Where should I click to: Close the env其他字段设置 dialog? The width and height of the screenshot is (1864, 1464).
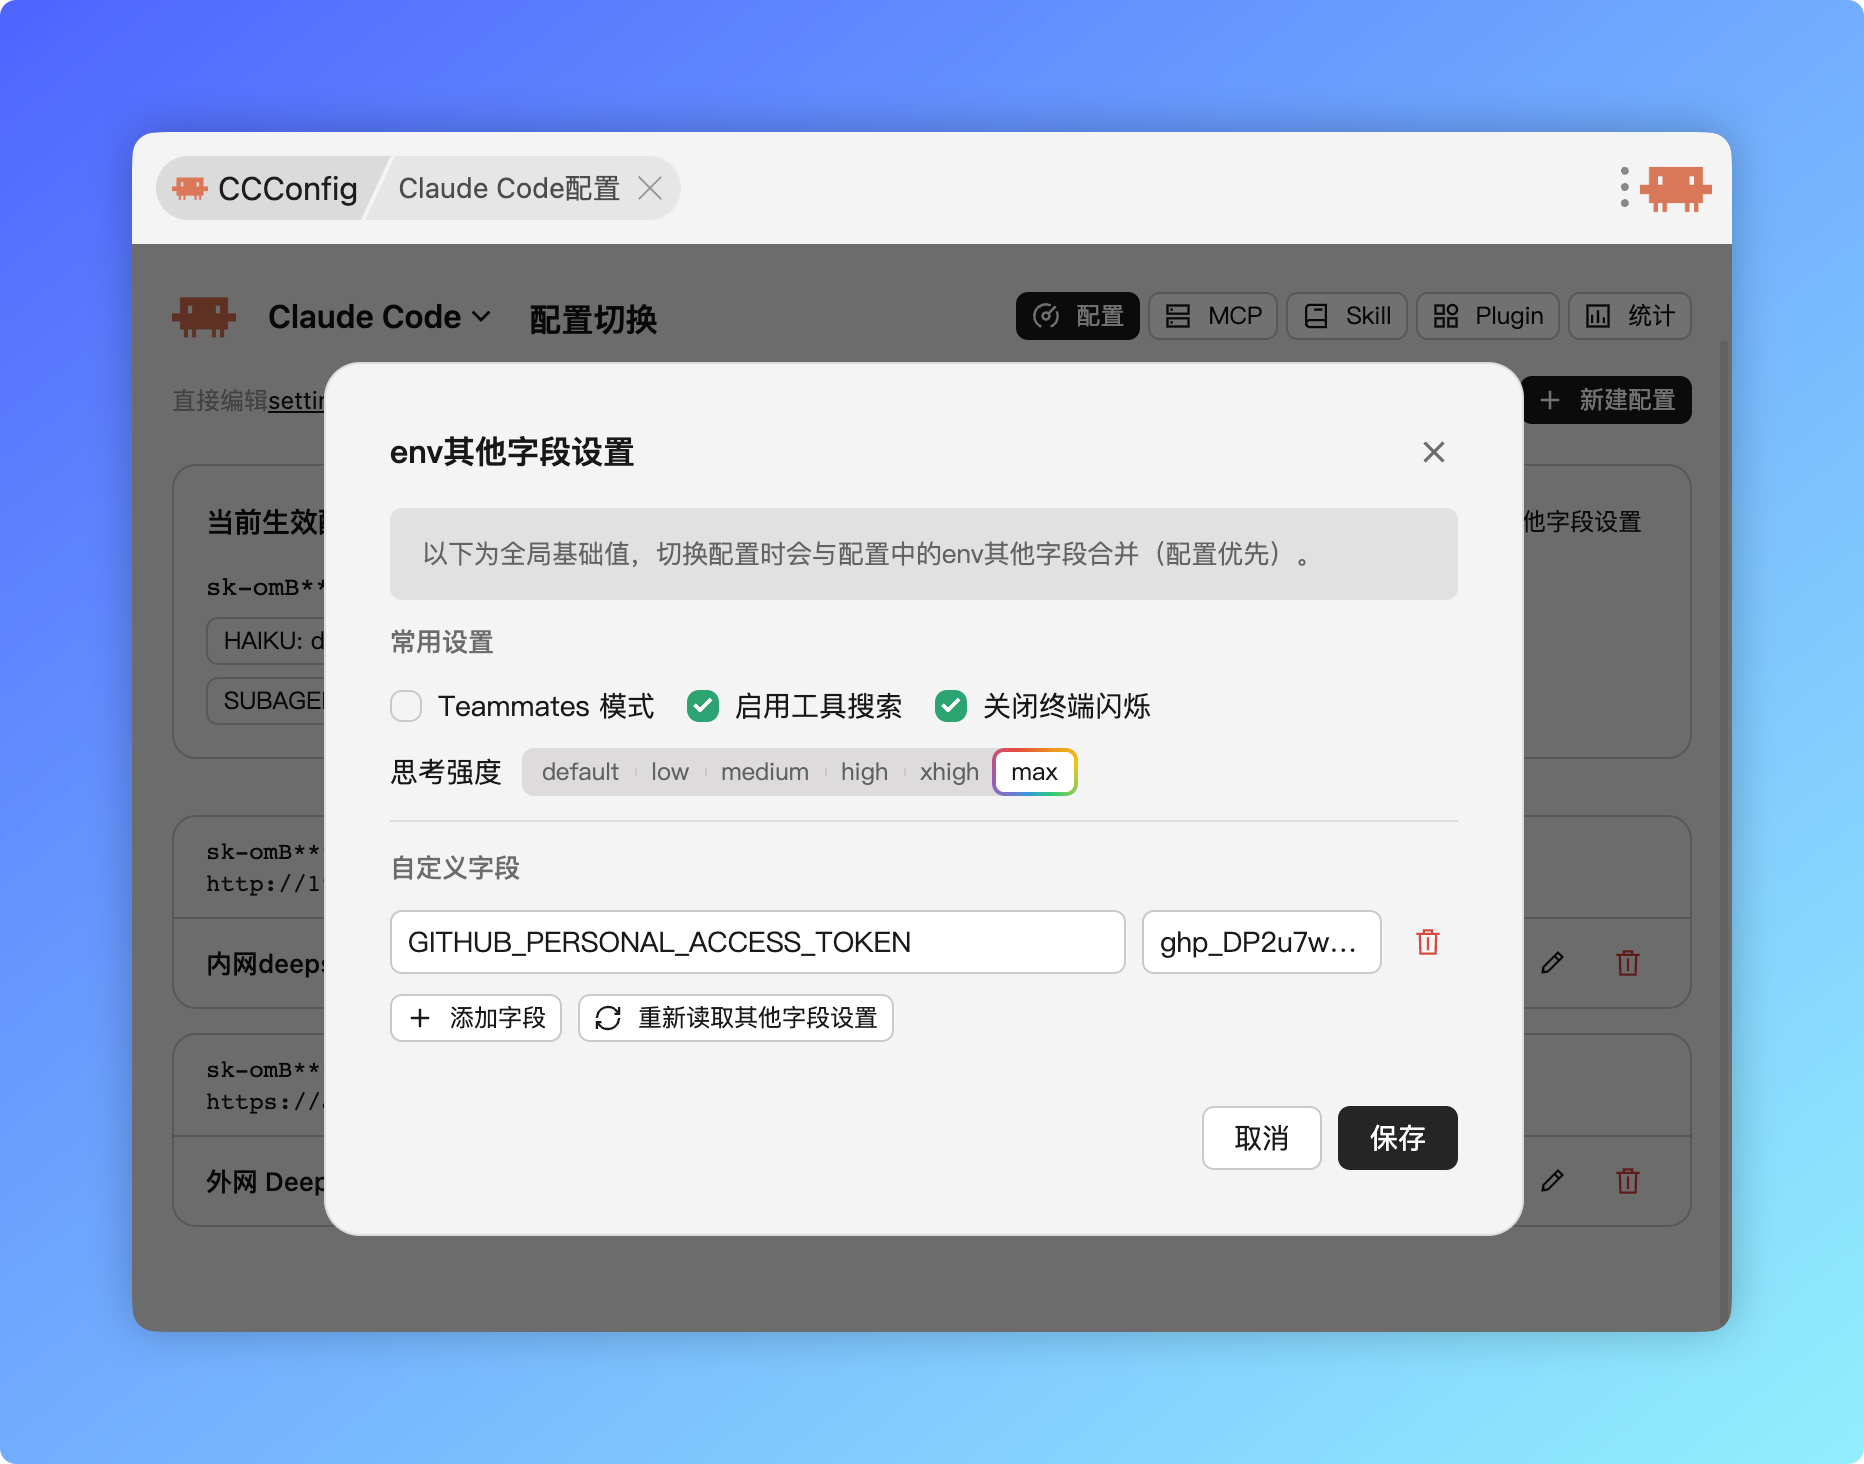(x=1433, y=452)
